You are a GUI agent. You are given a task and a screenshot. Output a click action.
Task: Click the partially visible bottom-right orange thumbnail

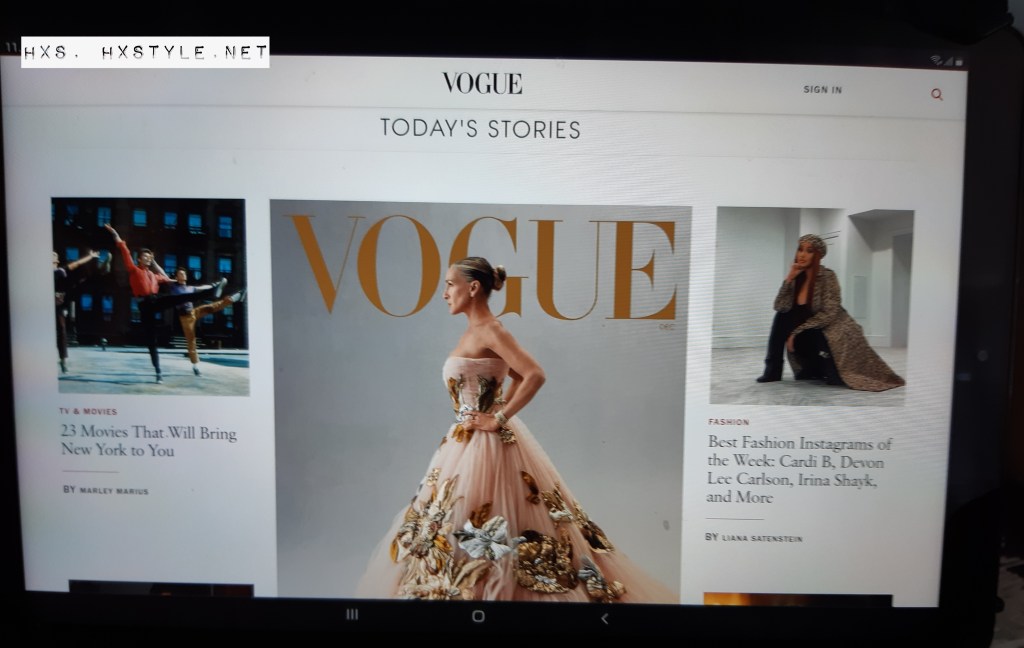tap(797, 599)
